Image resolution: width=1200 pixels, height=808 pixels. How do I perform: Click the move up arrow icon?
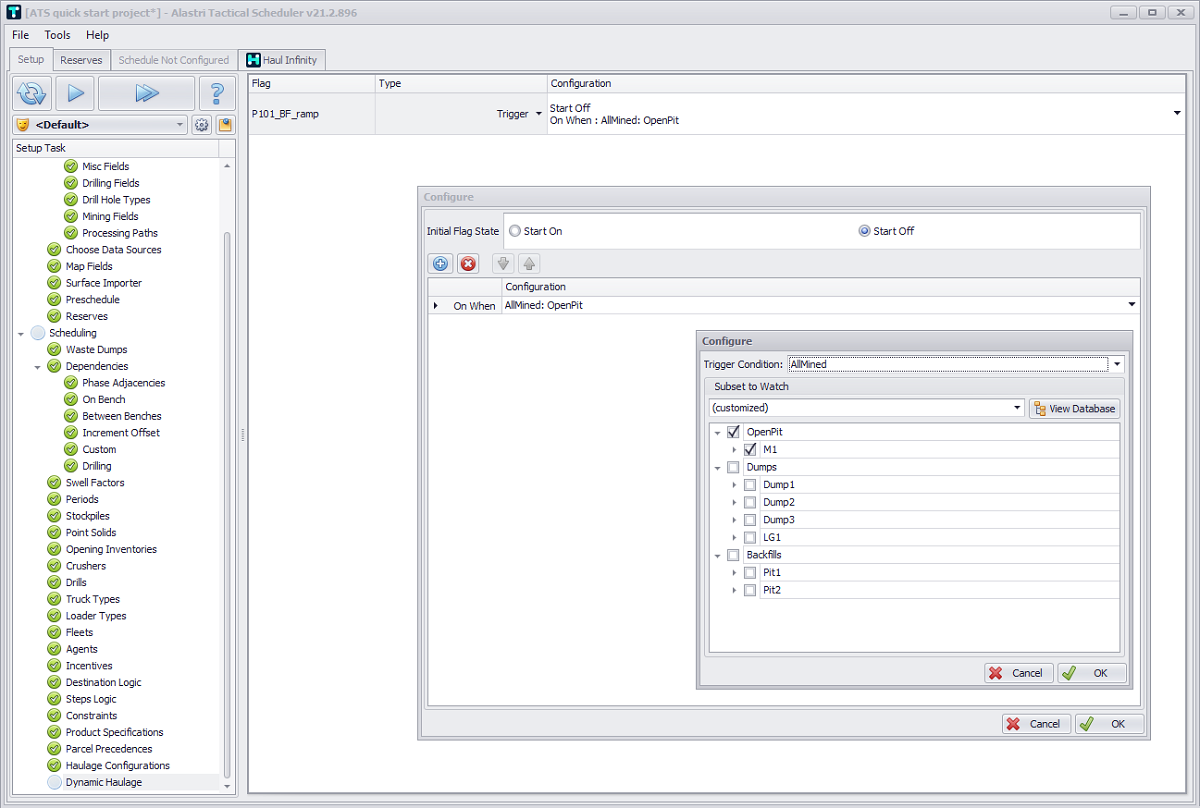point(529,264)
